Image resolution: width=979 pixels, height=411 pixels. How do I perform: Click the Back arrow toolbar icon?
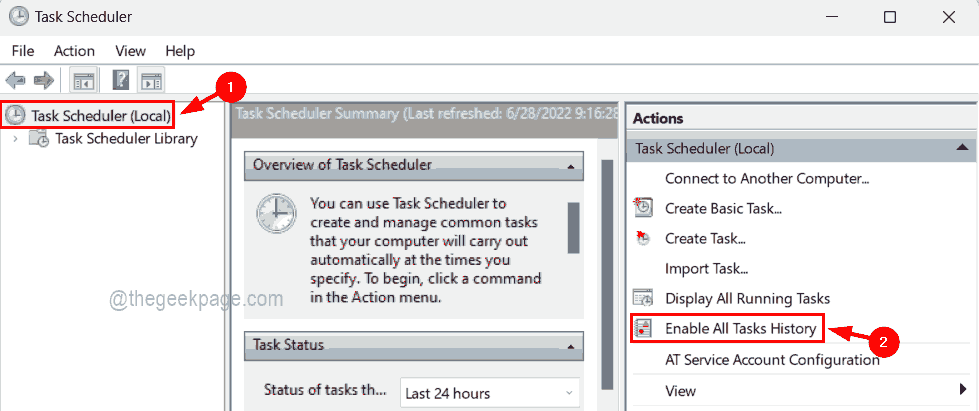[16, 80]
